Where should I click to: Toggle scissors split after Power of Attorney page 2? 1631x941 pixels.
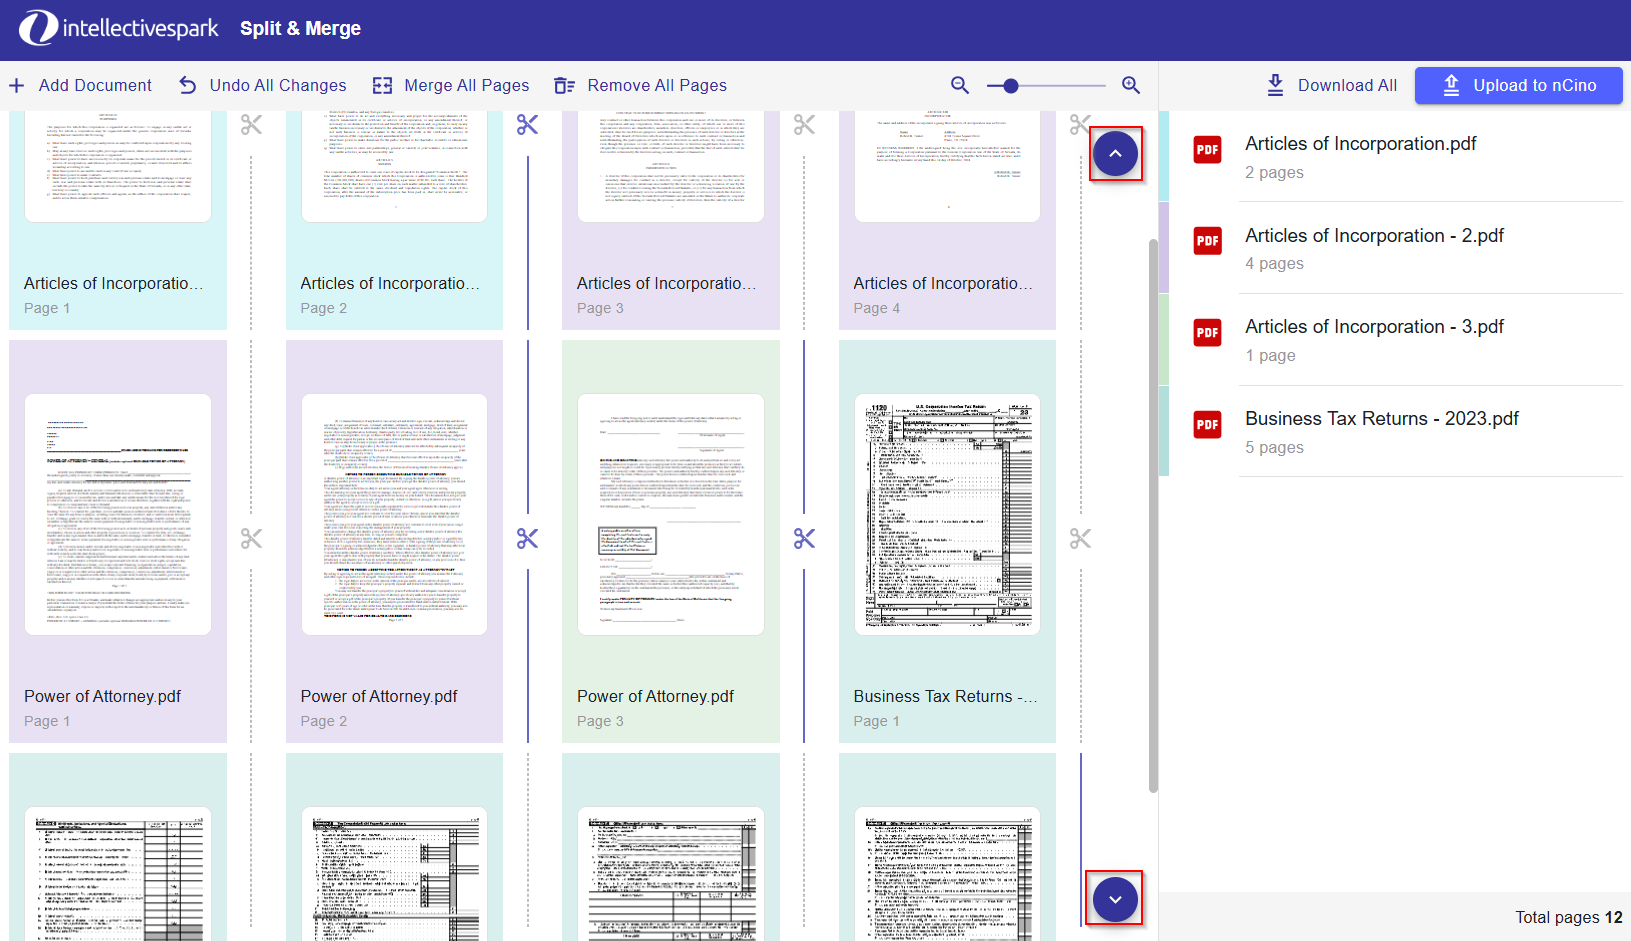click(x=527, y=539)
